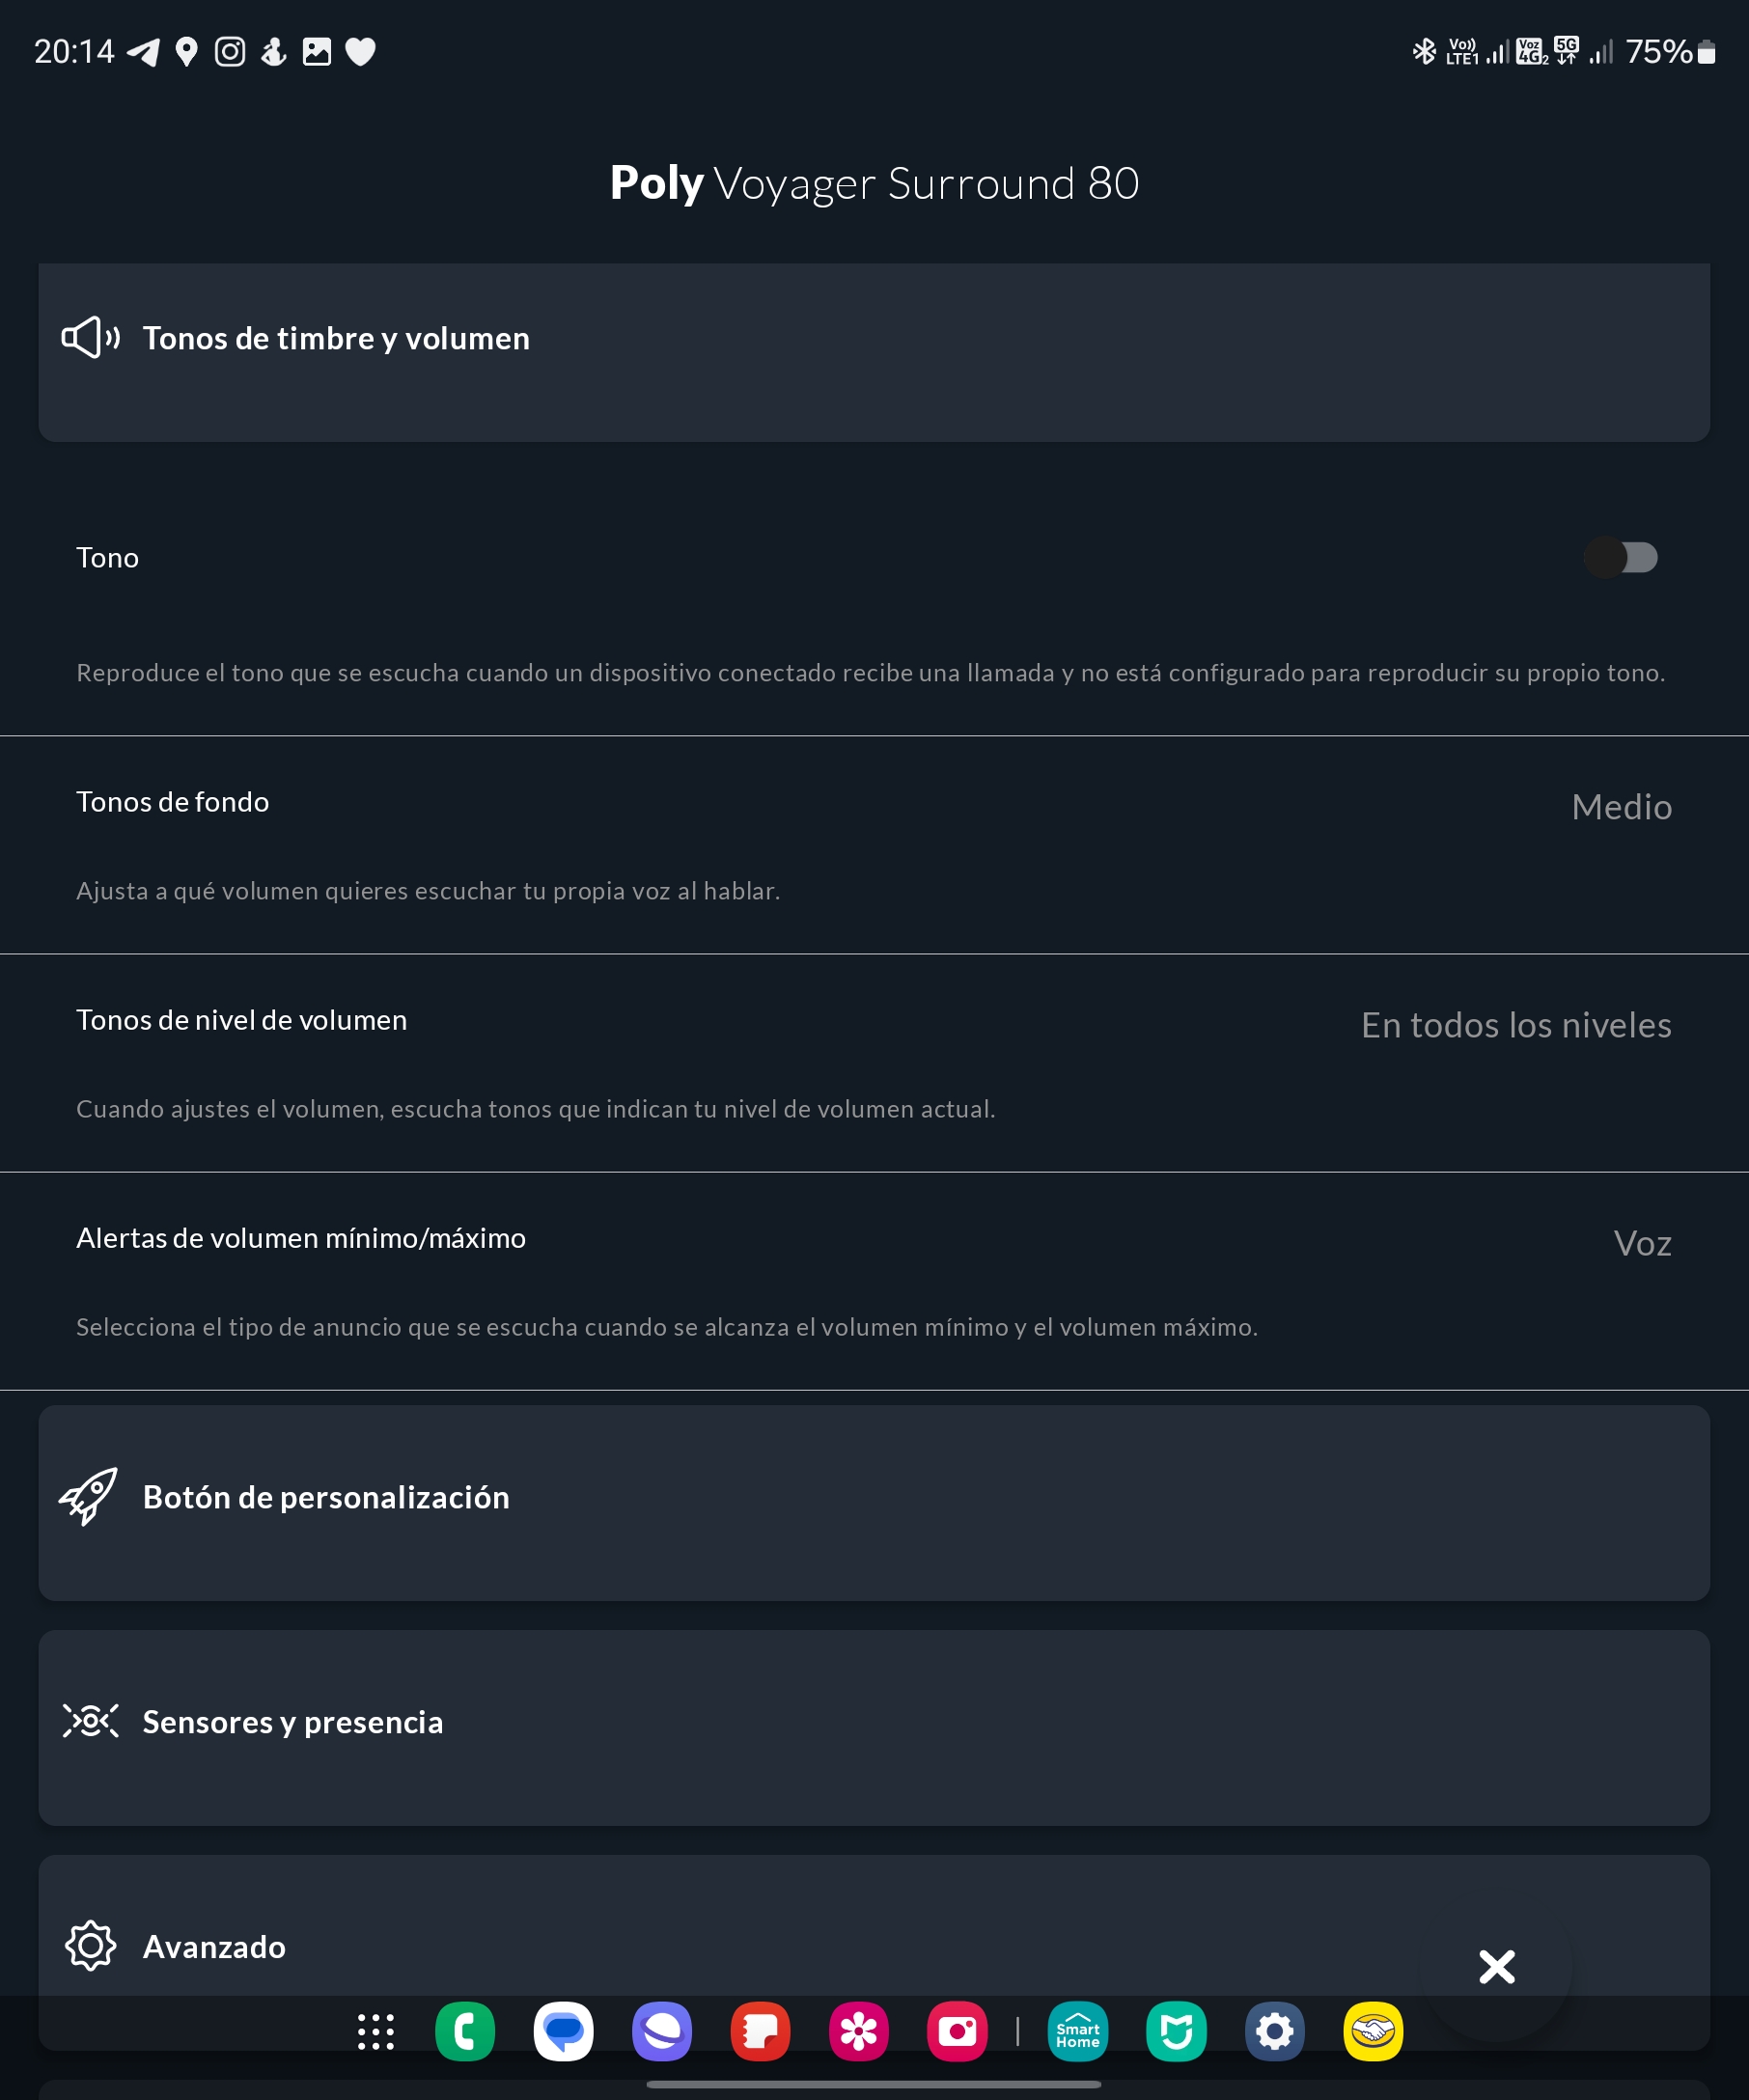
Task: Tap the bottom navigation gesture handle
Action: click(x=873, y=2085)
